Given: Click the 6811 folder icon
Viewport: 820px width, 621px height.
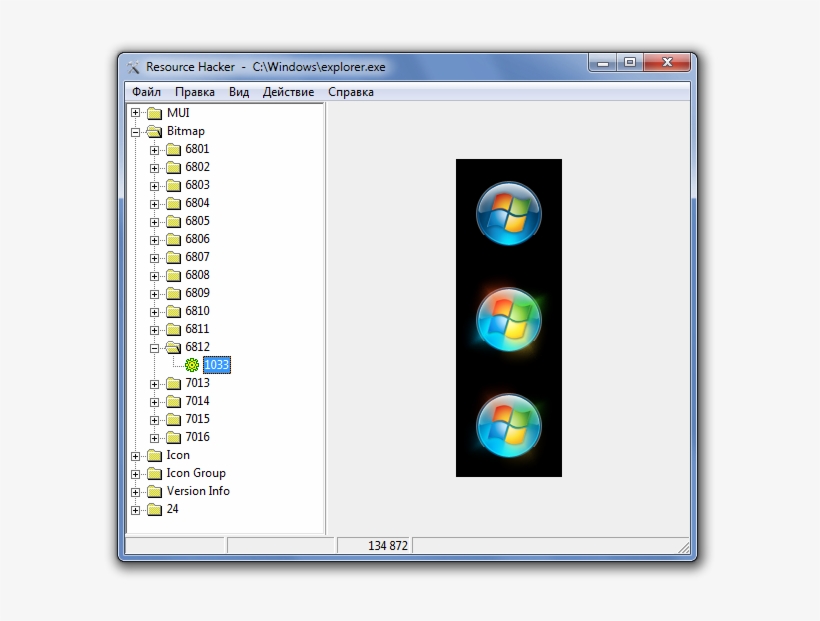Looking at the screenshot, I should click(173, 330).
